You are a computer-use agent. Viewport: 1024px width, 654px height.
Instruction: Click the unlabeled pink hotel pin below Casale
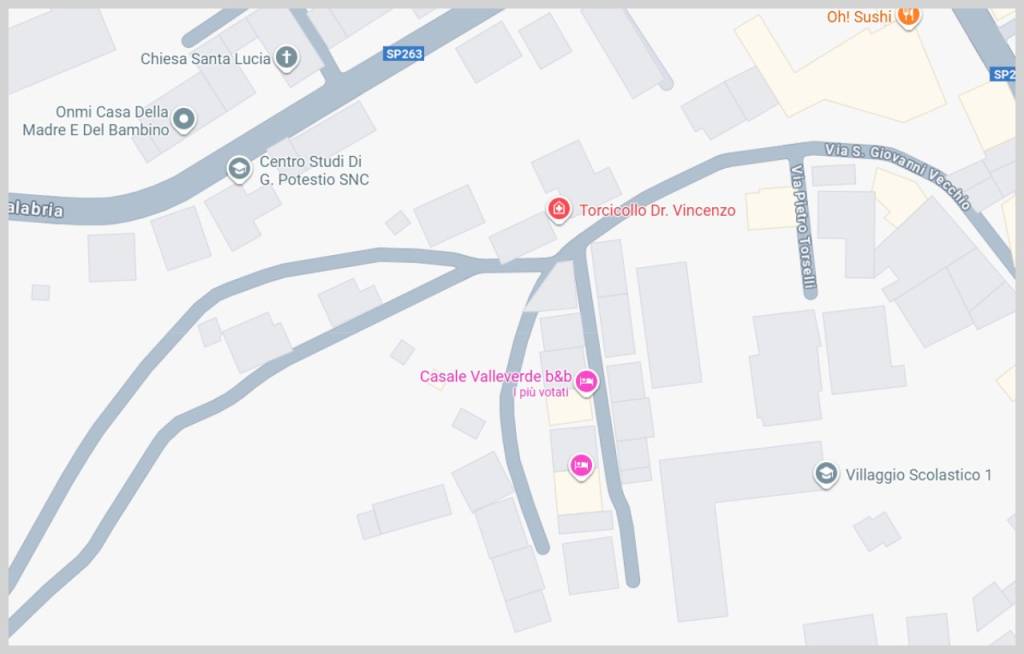coord(581,466)
